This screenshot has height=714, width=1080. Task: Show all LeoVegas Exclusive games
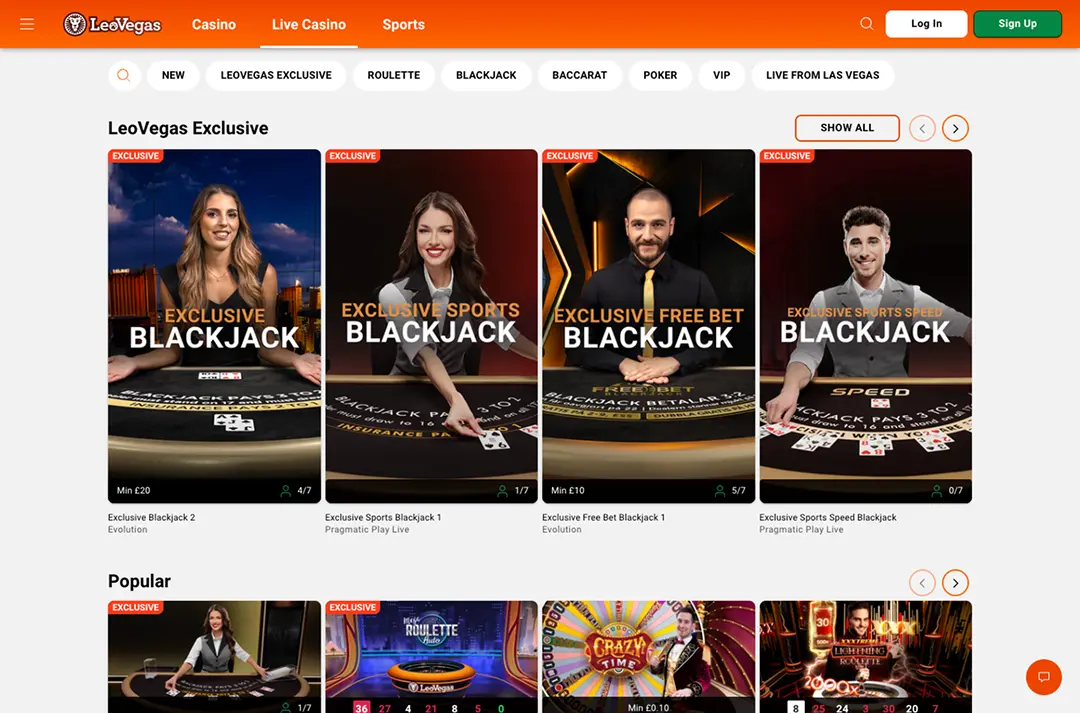tap(846, 128)
